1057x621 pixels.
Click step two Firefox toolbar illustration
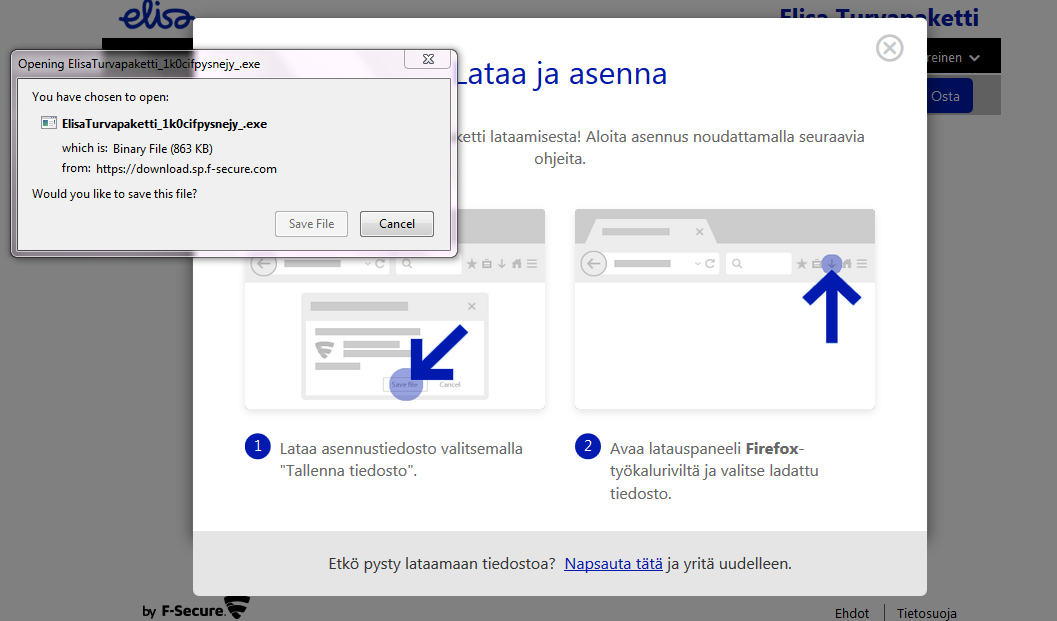[x=725, y=309]
